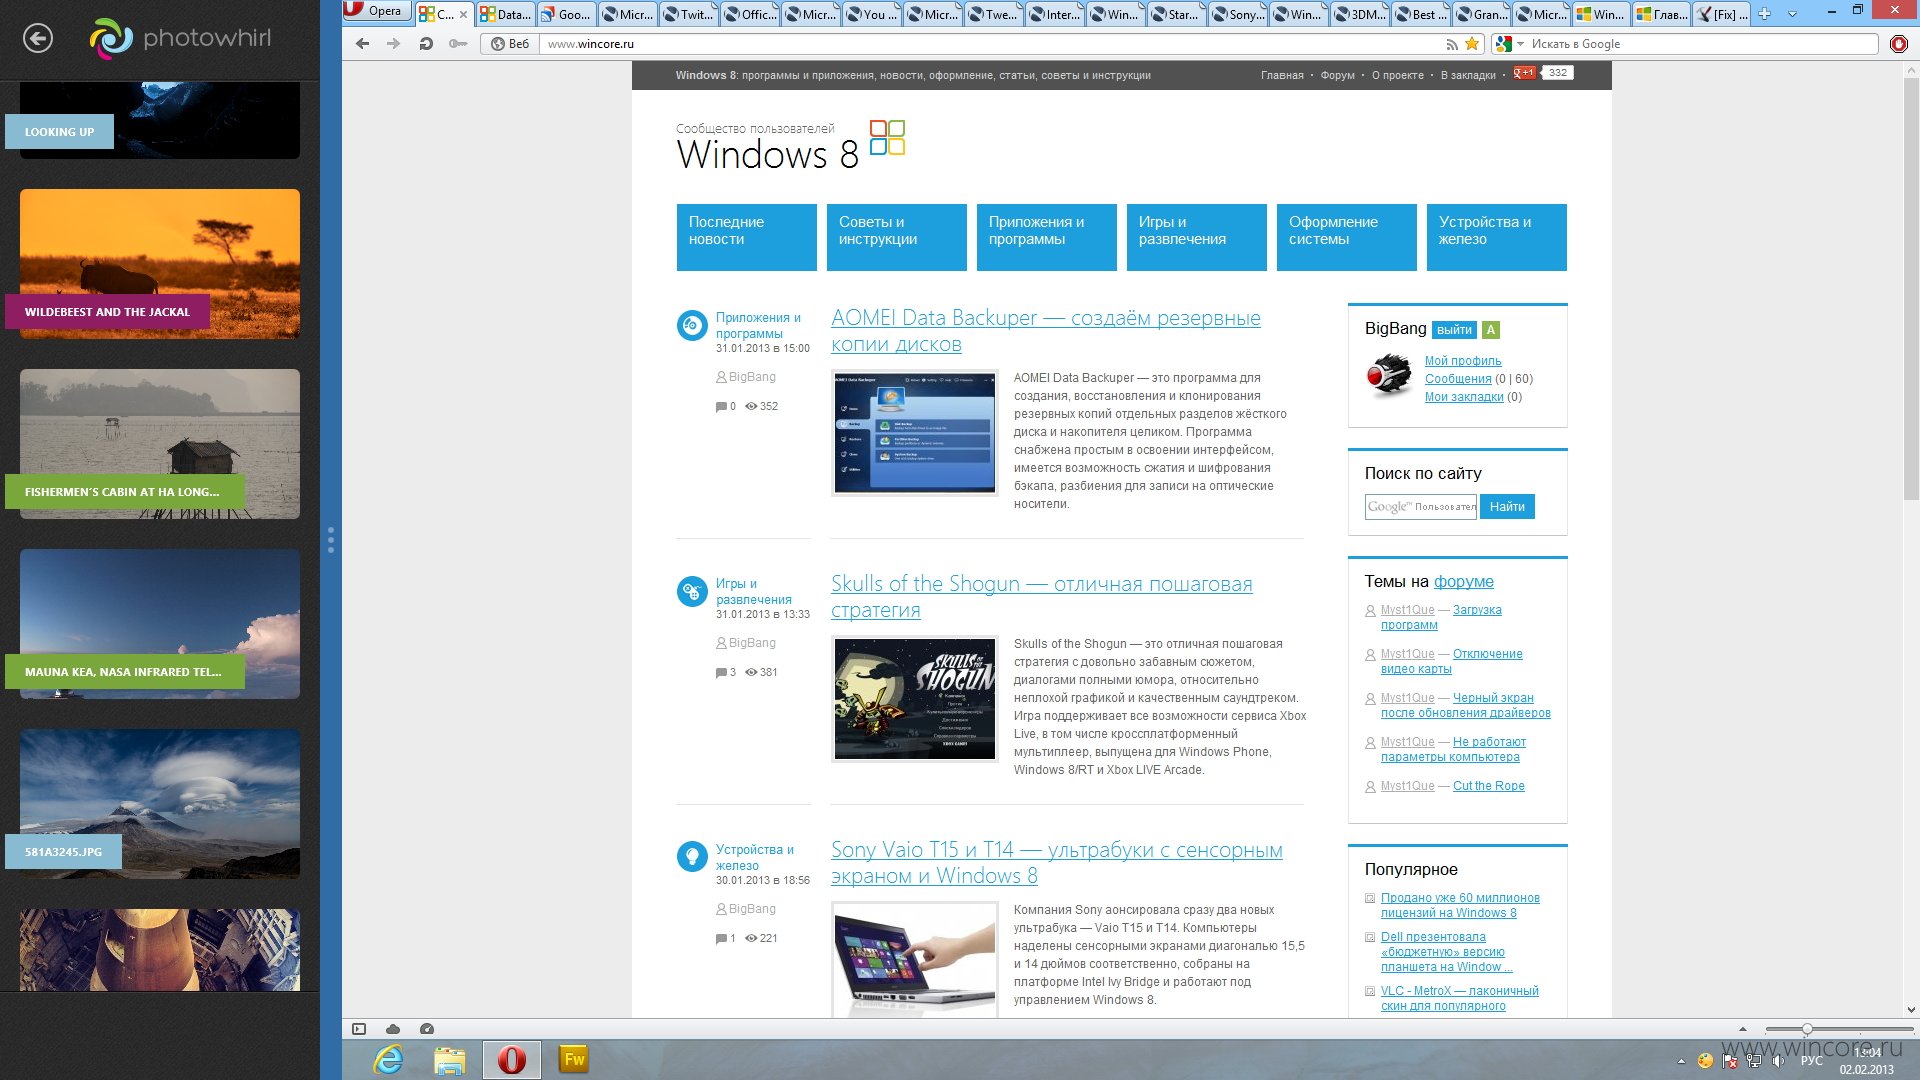Open the Устройства и железо tile
1920x1080 pixels.
coord(1497,237)
